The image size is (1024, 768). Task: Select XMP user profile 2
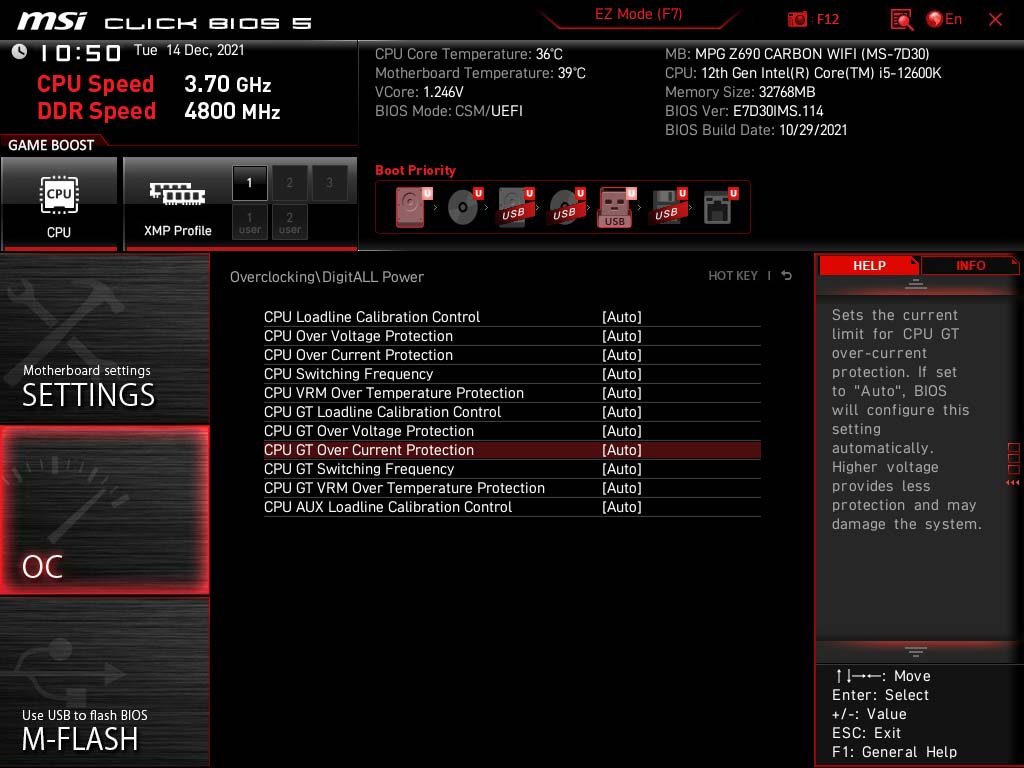point(289,222)
